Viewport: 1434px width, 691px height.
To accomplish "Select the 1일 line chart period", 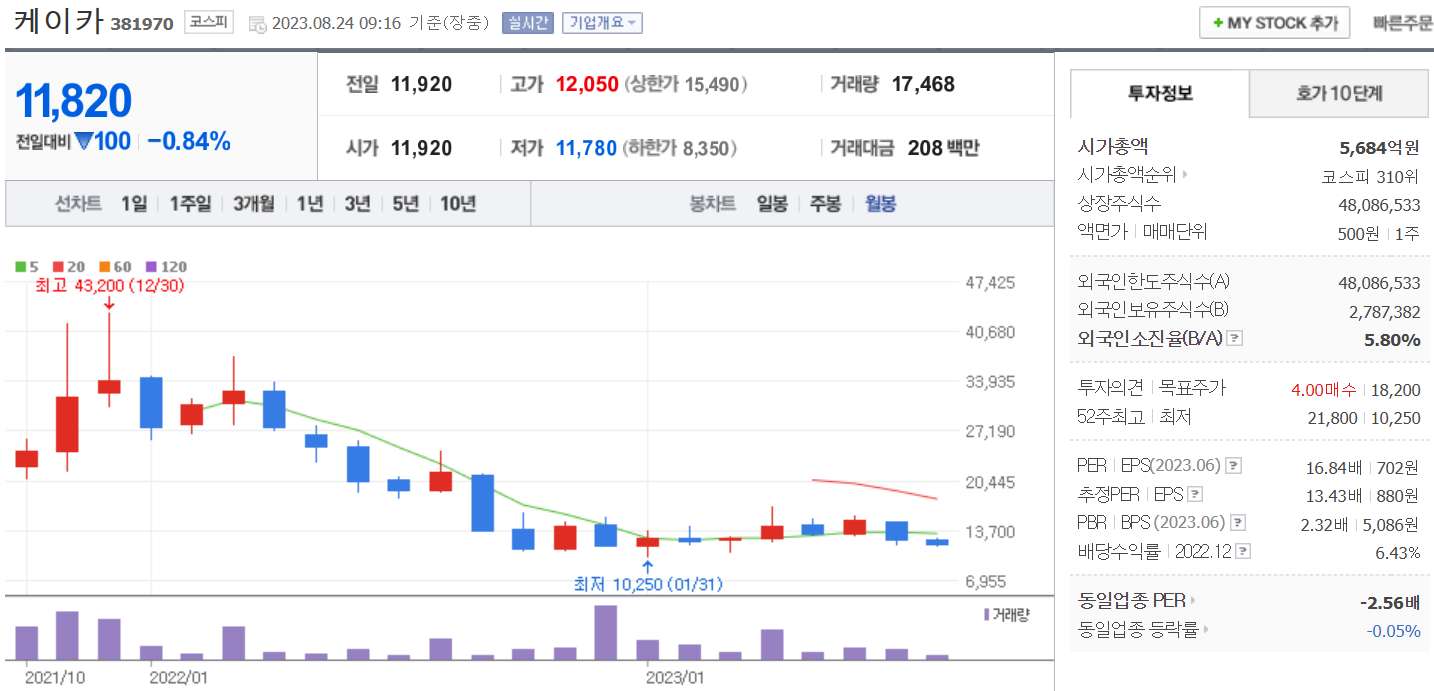I will click(134, 204).
